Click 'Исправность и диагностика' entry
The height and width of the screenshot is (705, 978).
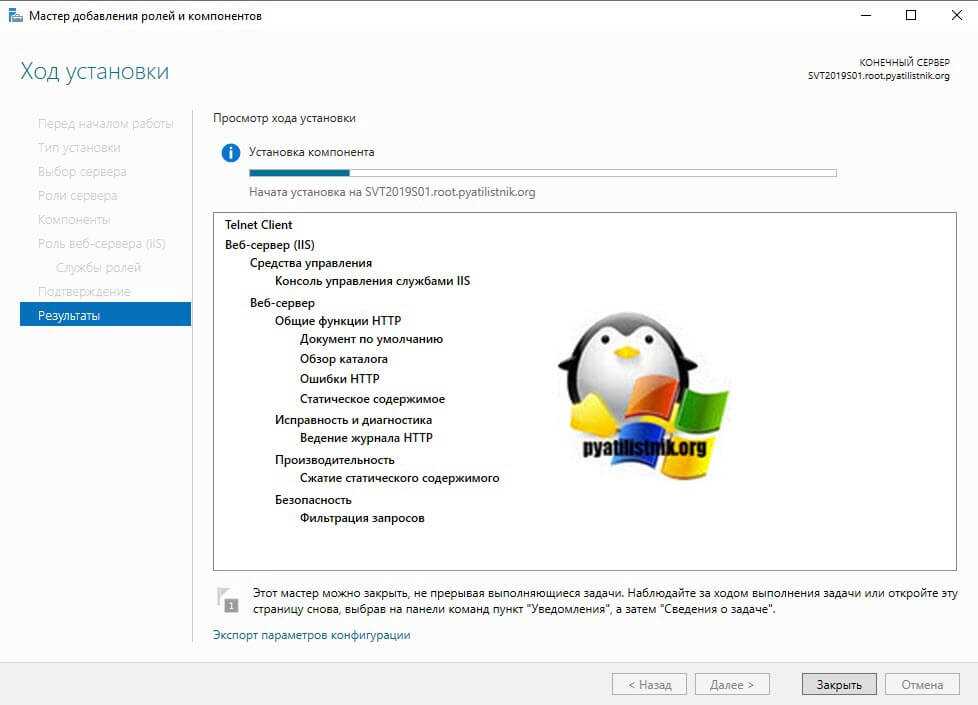[x=353, y=420]
